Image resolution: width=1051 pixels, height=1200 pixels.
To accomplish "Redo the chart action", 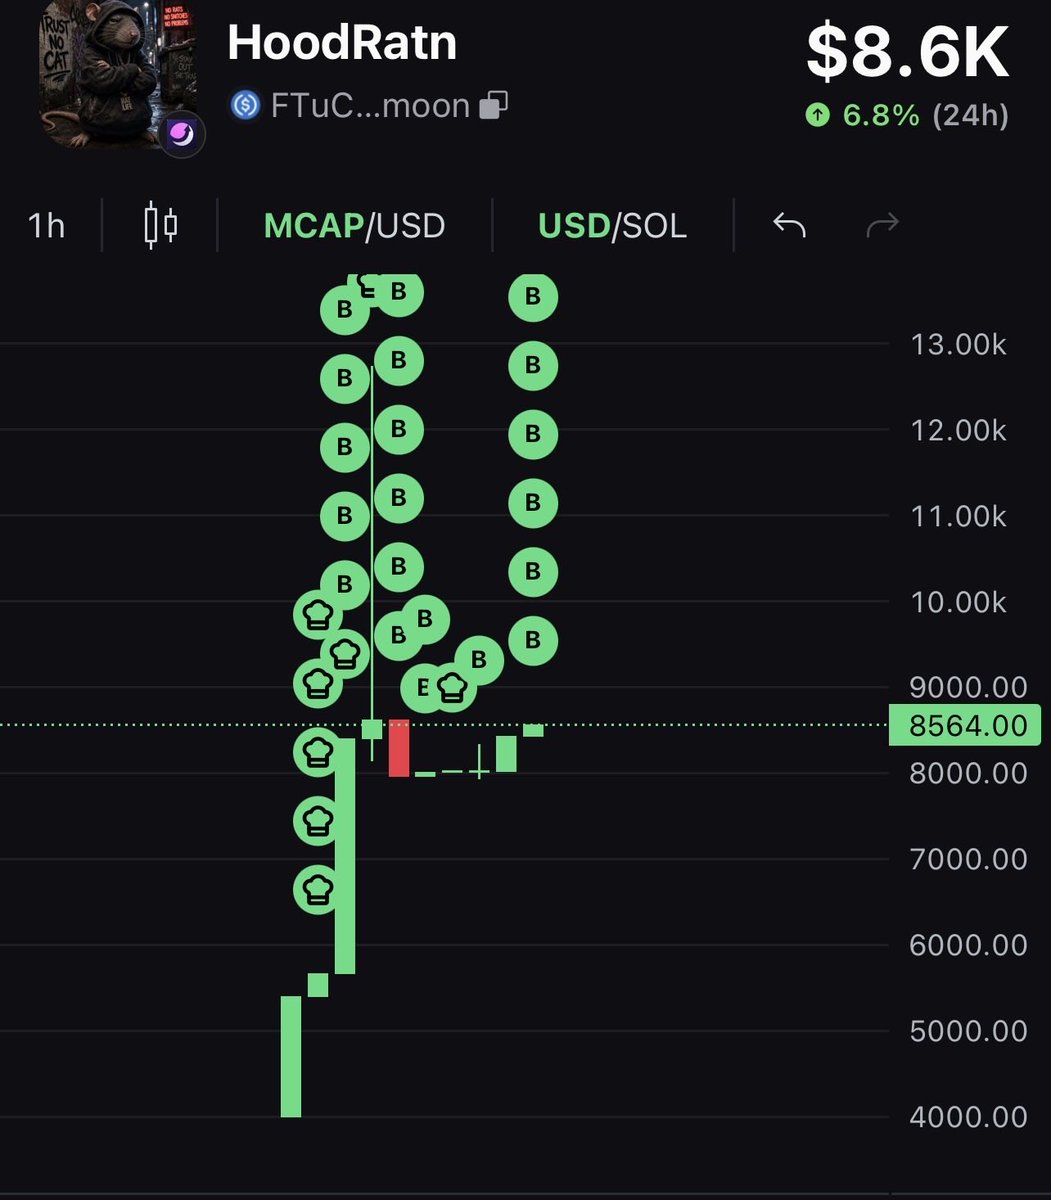I will click(882, 225).
